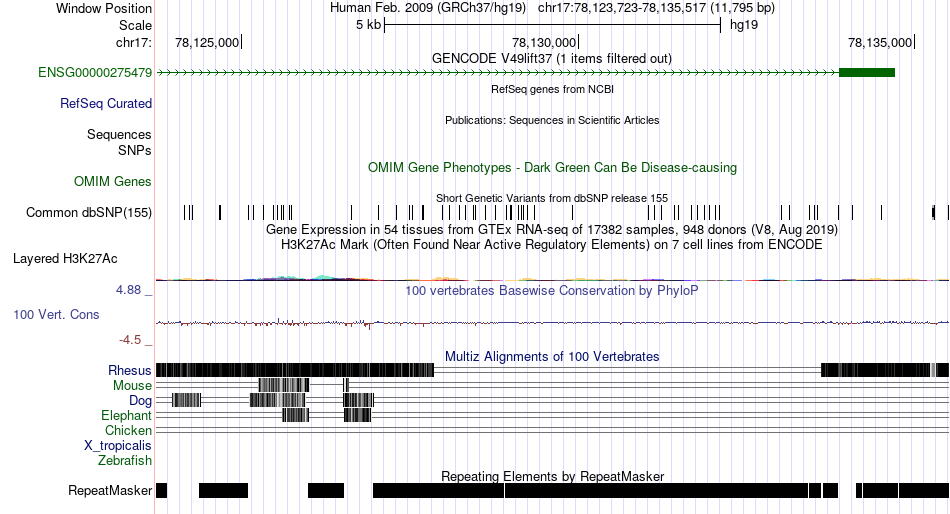The height and width of the screenshot is (514, 950).
Task: Click the Chicken alignment row label
Action: (x=128, y=430)
